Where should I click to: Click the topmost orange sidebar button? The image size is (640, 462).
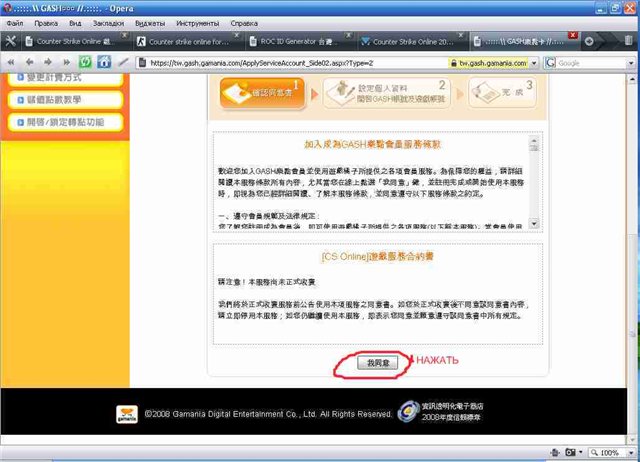[x=65, y=79]
